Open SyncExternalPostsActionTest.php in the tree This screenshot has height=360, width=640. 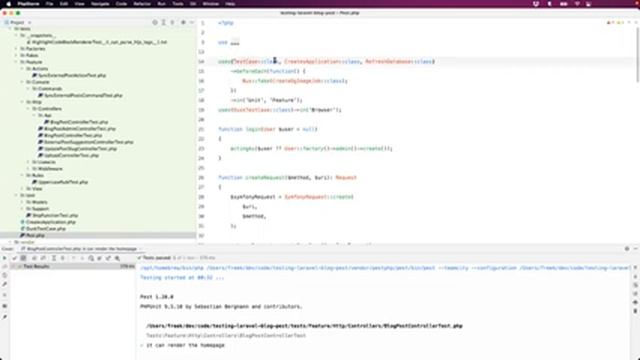69,76
